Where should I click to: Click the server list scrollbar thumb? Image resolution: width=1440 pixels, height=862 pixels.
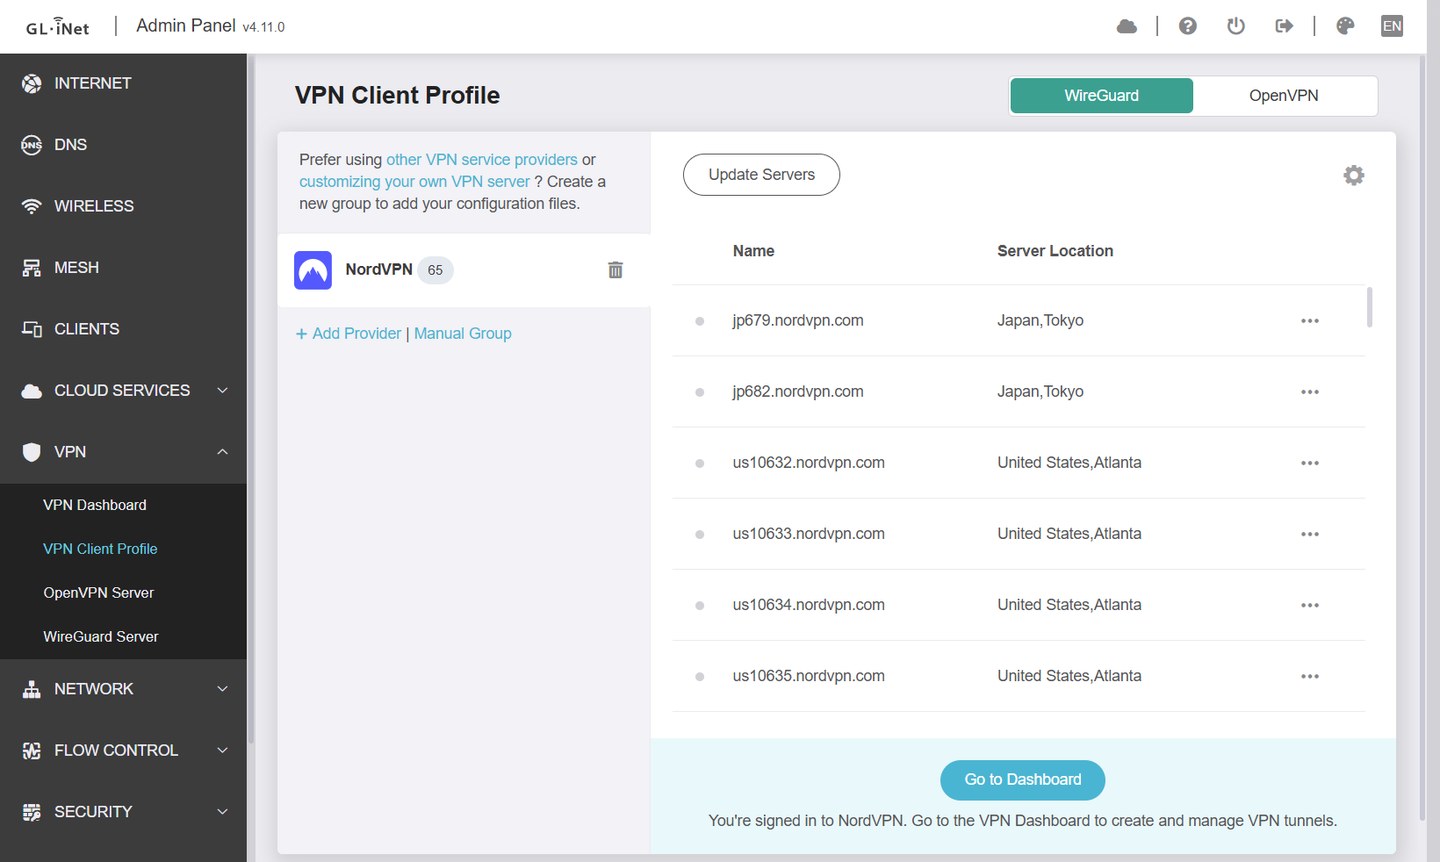(x=1369, y=307)
